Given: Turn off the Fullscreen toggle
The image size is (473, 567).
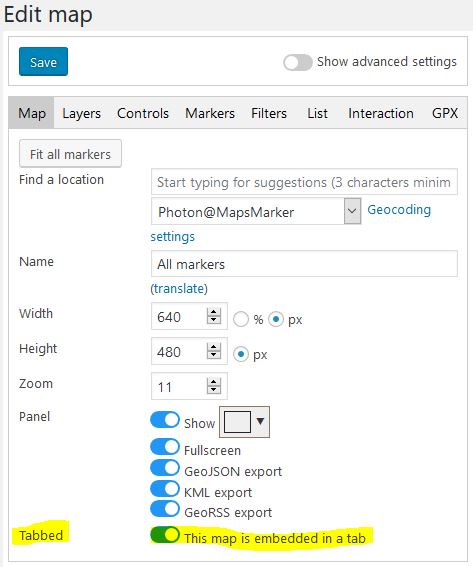Looking at the screenshot, I should pyautogui.click(x=165, y=447).
